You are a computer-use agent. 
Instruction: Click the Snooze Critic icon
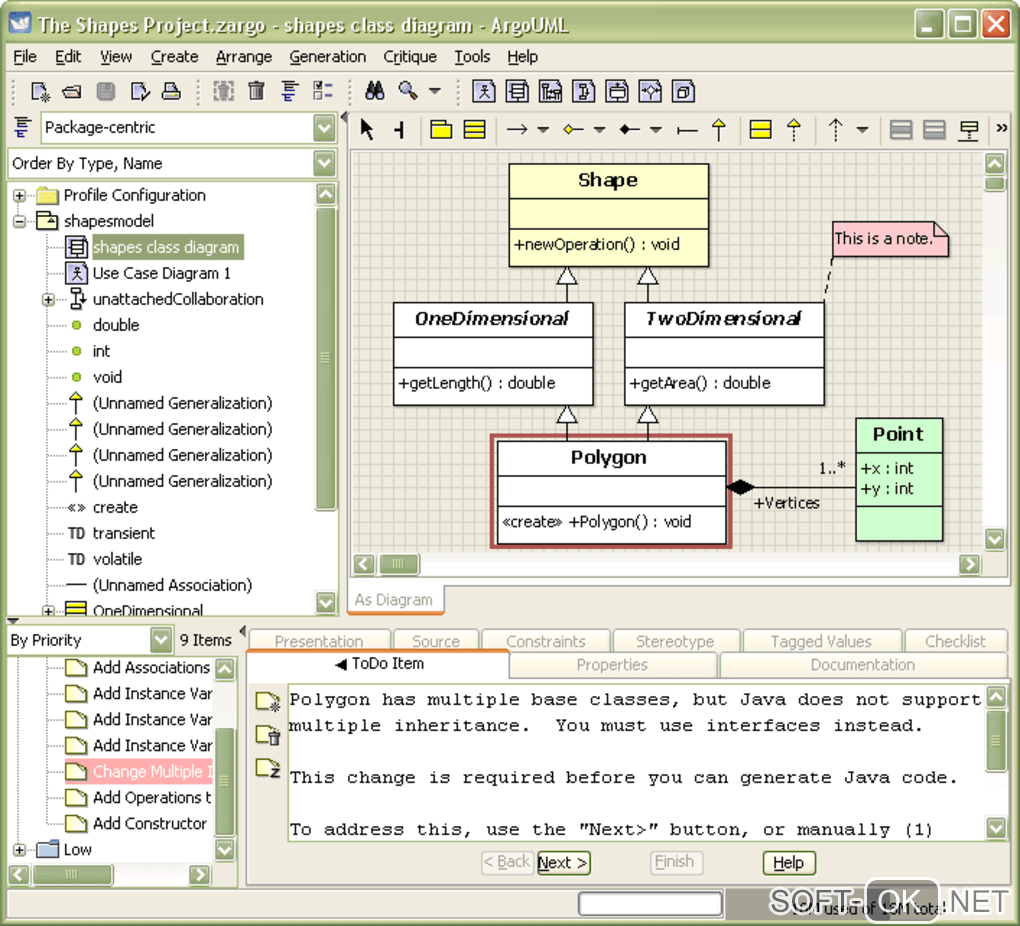[x=267, y=769]
